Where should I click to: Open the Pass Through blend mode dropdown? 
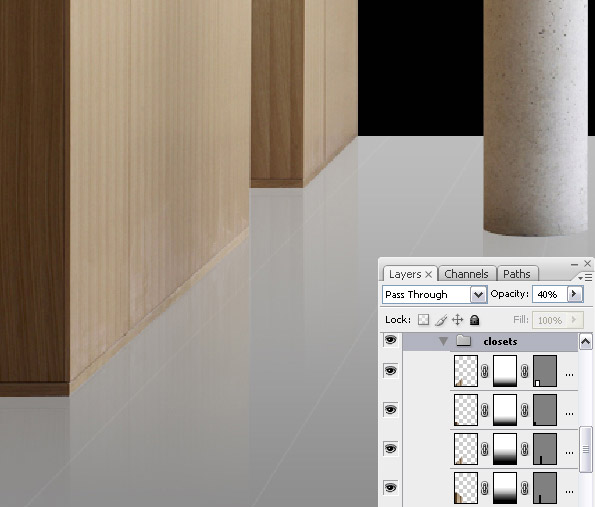(478, 294)
